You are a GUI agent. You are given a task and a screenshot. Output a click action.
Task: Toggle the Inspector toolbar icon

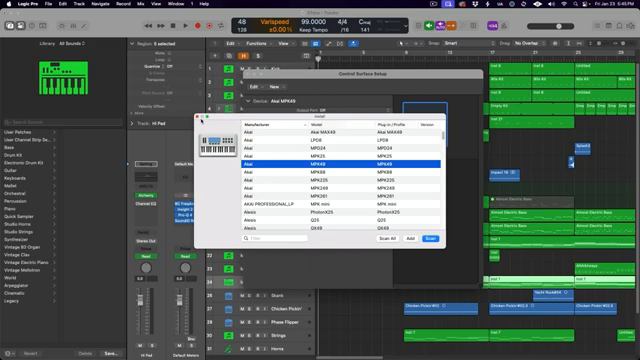coord(20,26)
